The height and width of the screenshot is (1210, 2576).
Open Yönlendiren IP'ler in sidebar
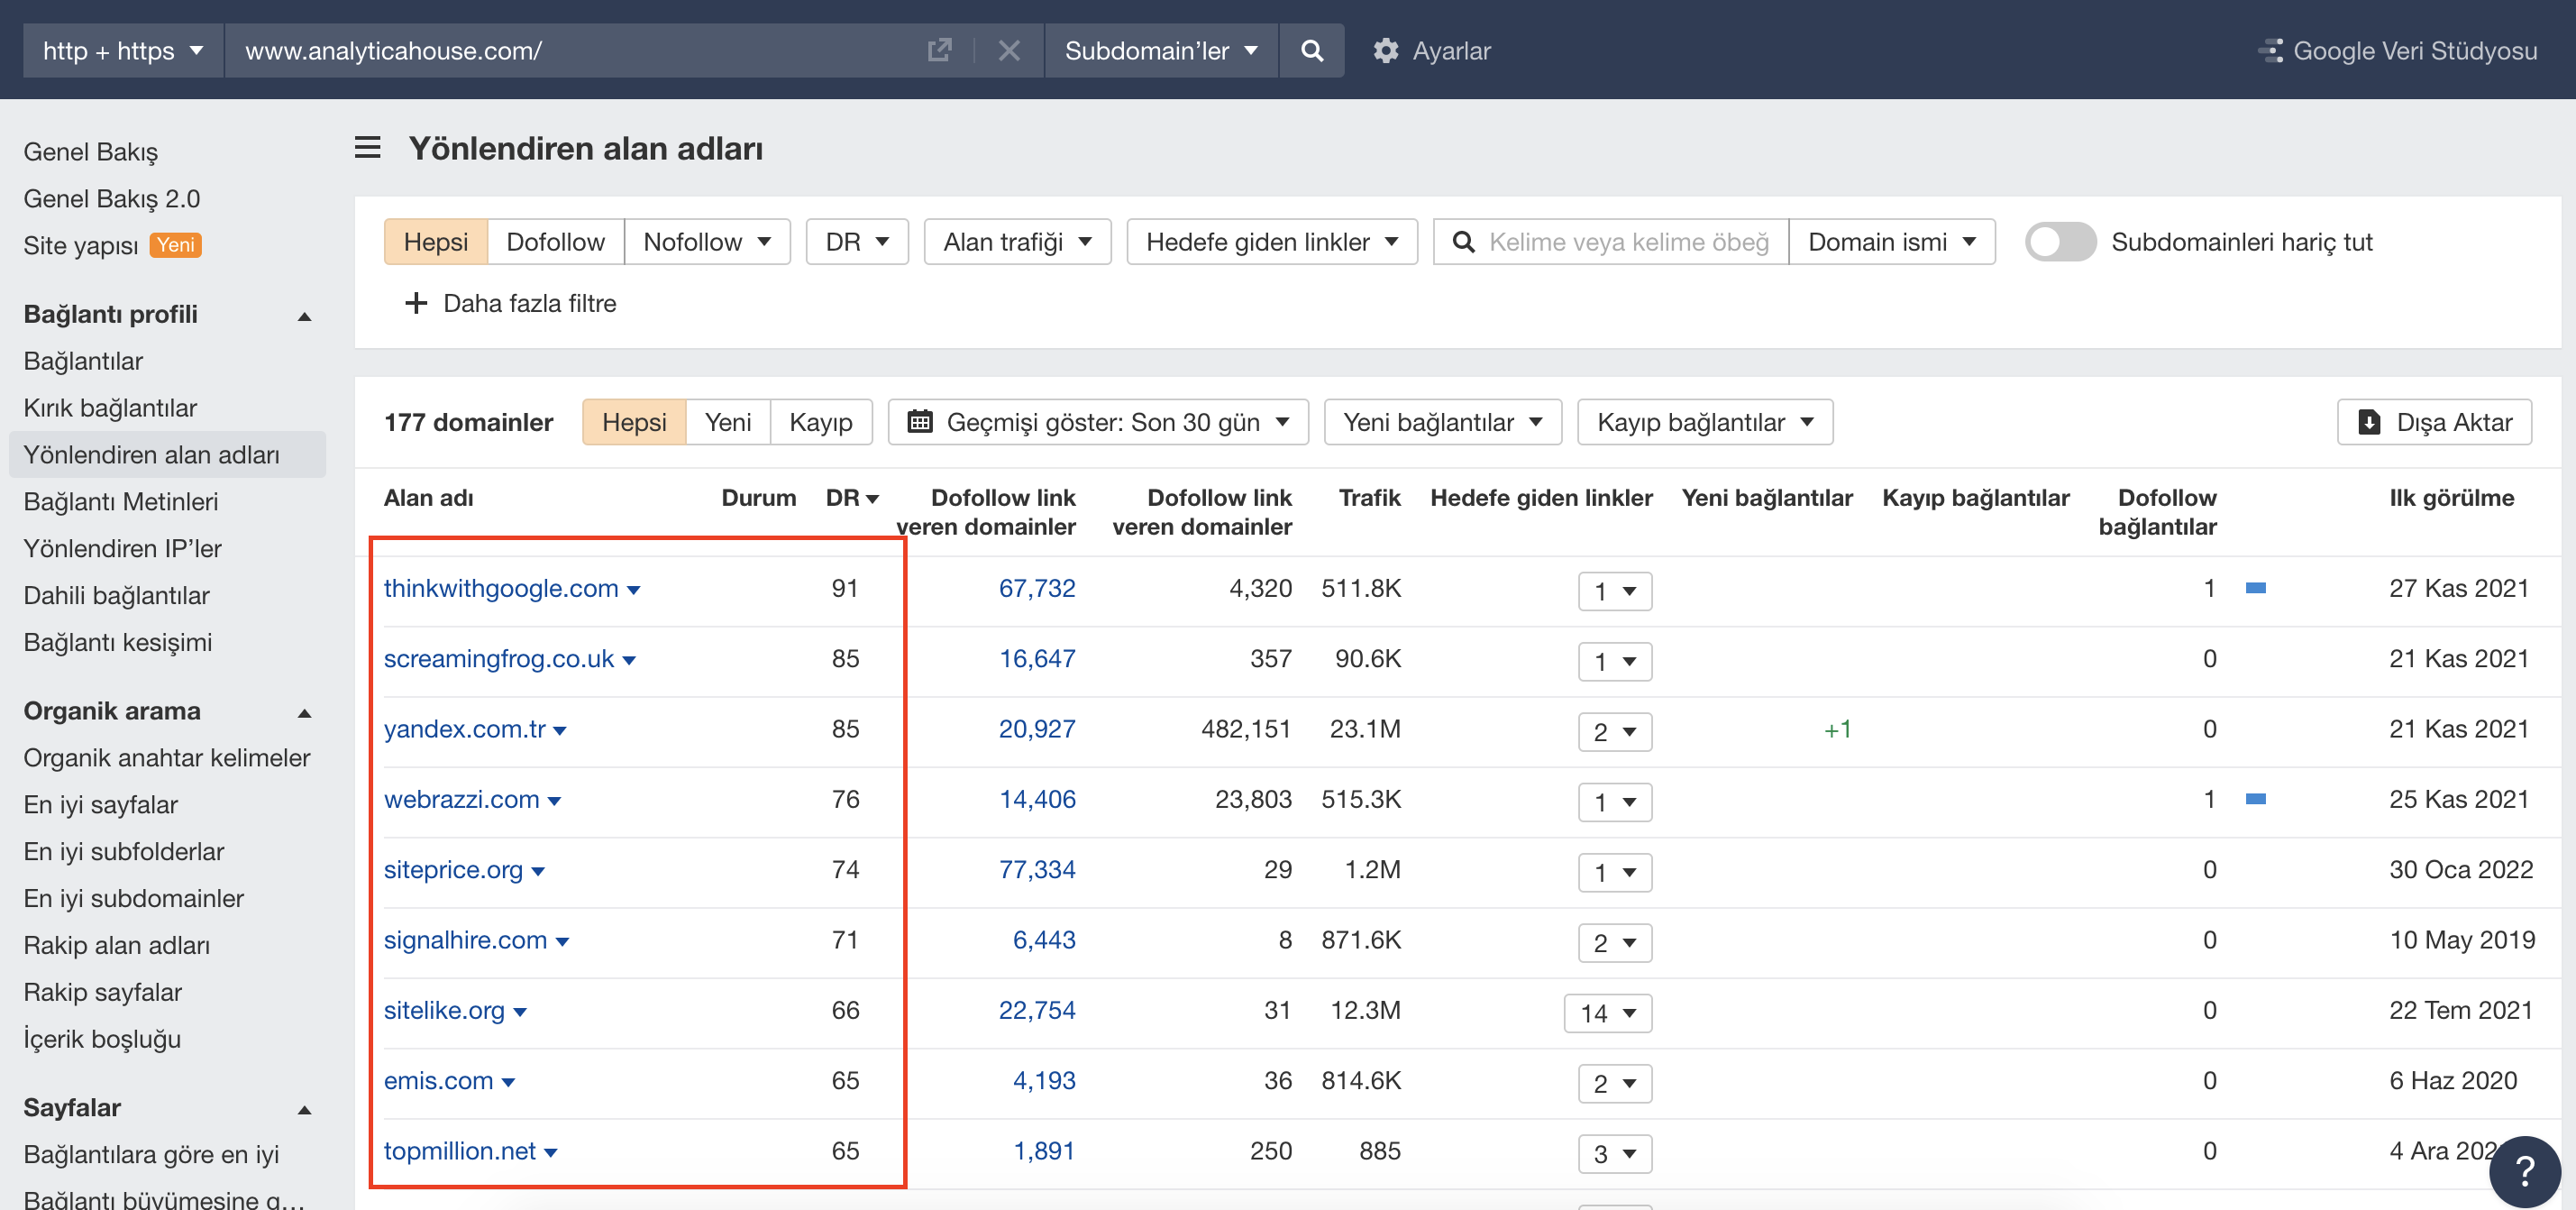click(122, 549)
